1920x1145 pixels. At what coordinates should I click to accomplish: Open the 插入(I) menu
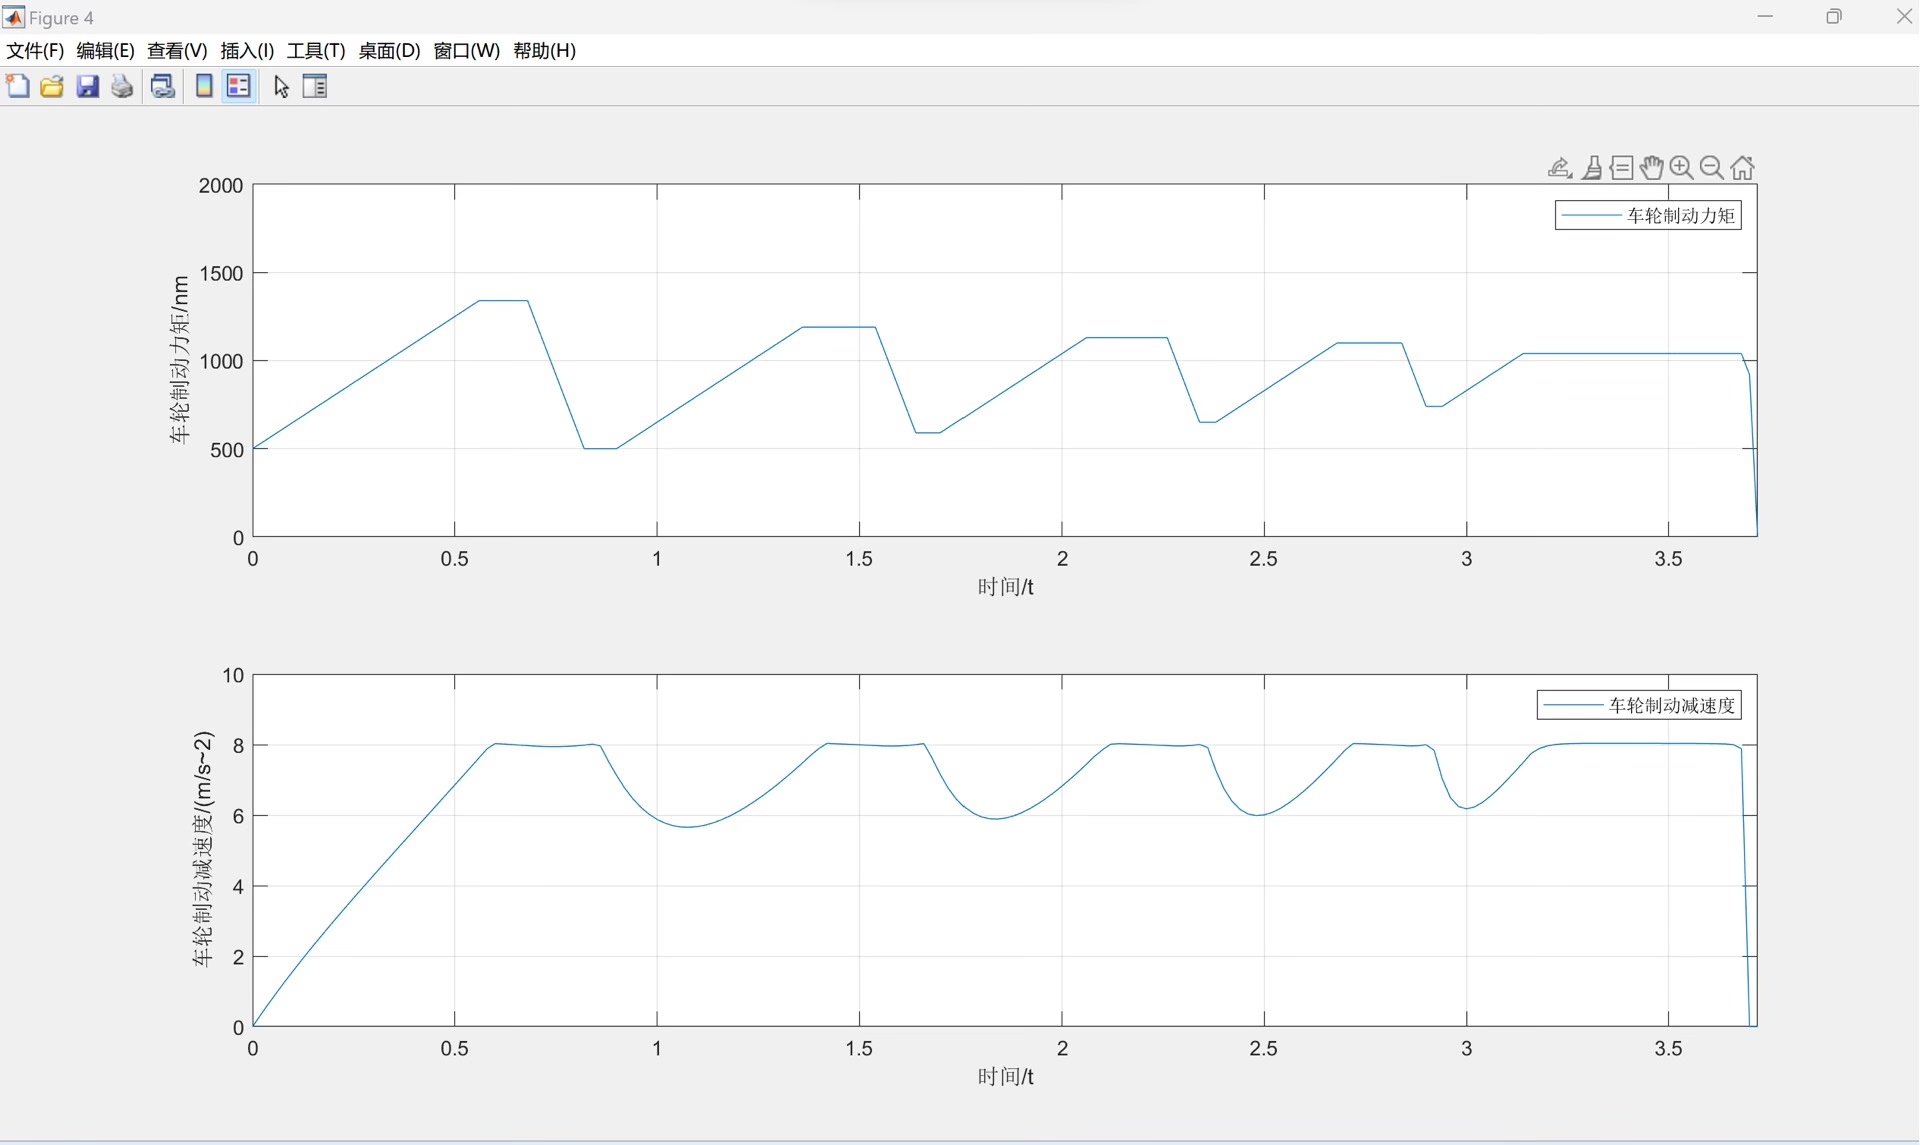pos(247,51)
